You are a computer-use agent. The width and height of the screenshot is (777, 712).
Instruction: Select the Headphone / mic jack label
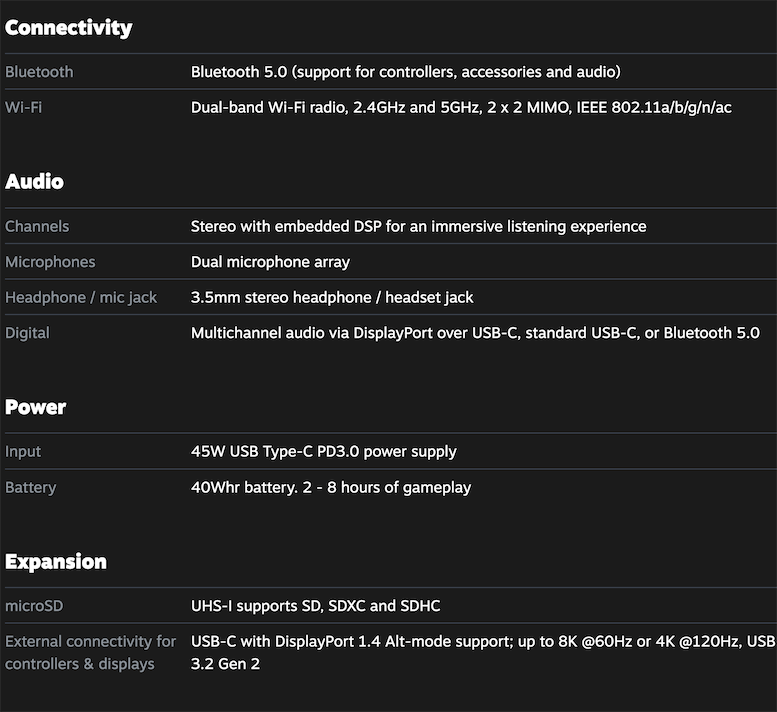81,297
